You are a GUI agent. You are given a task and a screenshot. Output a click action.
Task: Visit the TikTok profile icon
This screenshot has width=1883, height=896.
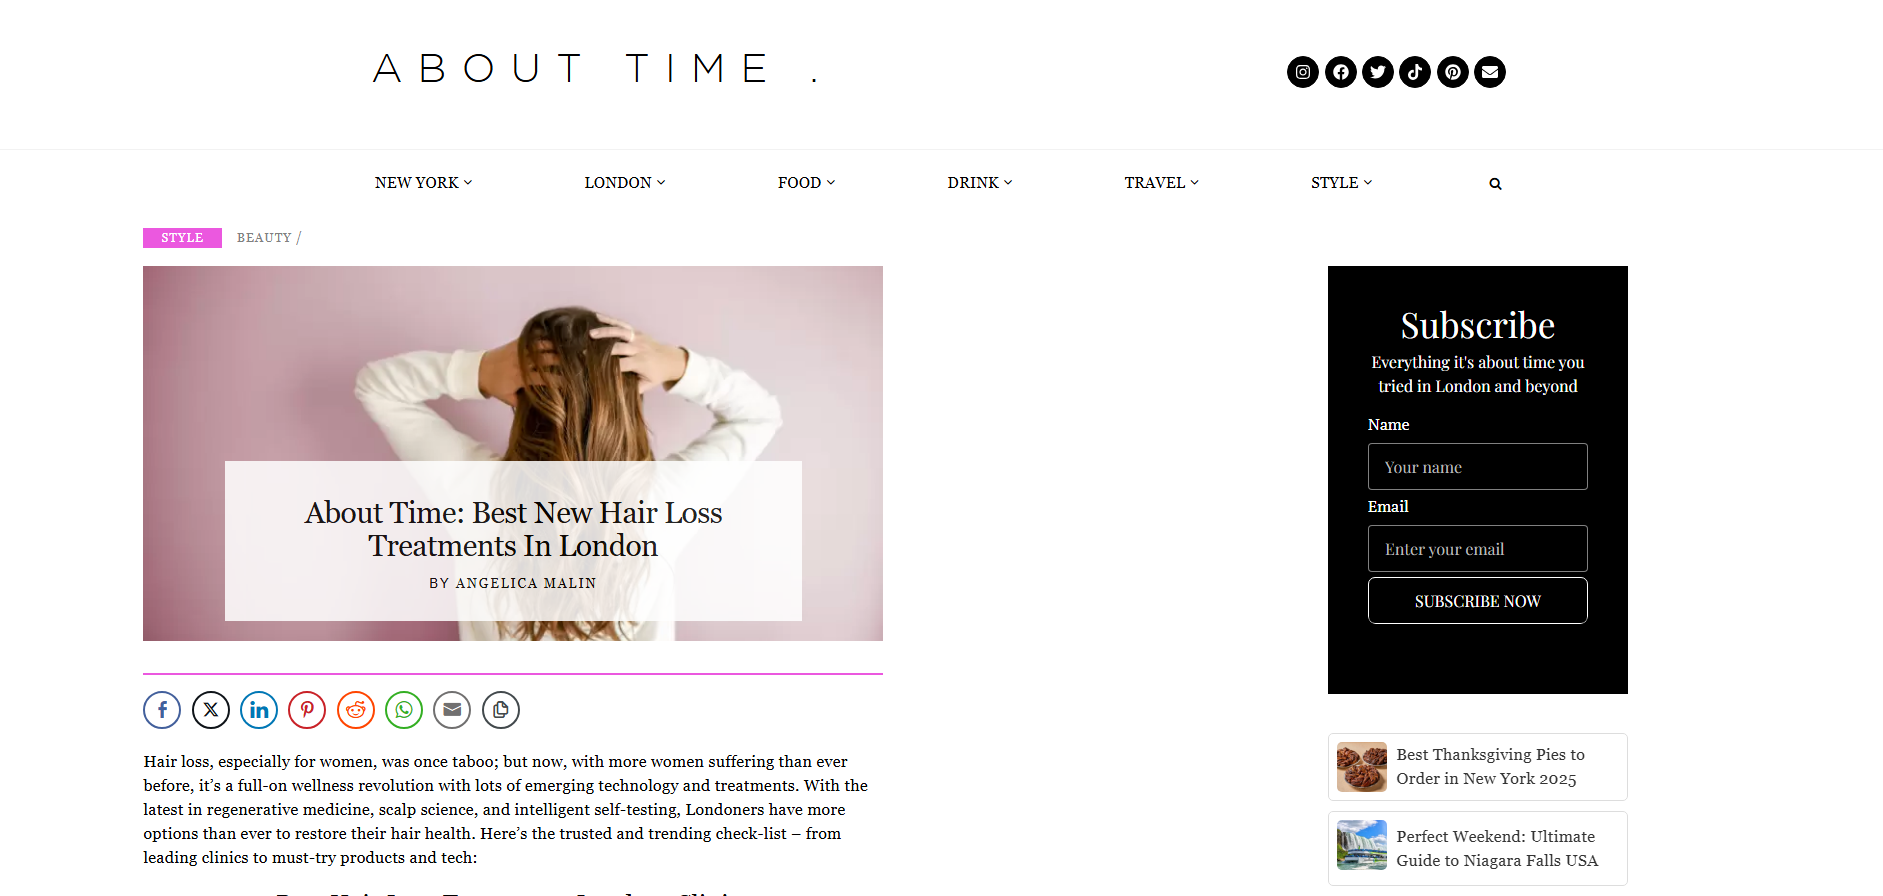(1415, 72)
